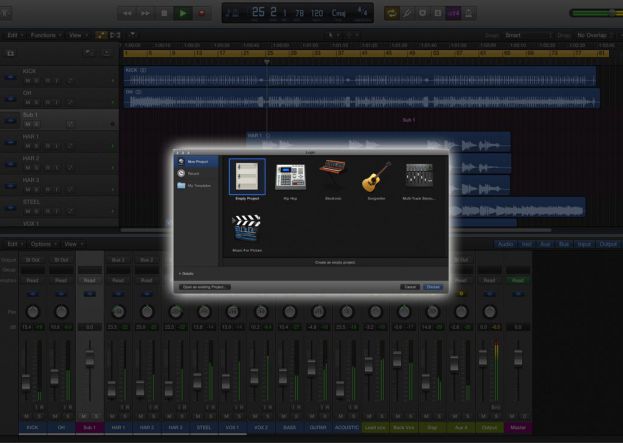Screen dimensions: 623x443
Task: Click the KICK channel pan knob
Action: pyautogui.click(x=33, y=312)
